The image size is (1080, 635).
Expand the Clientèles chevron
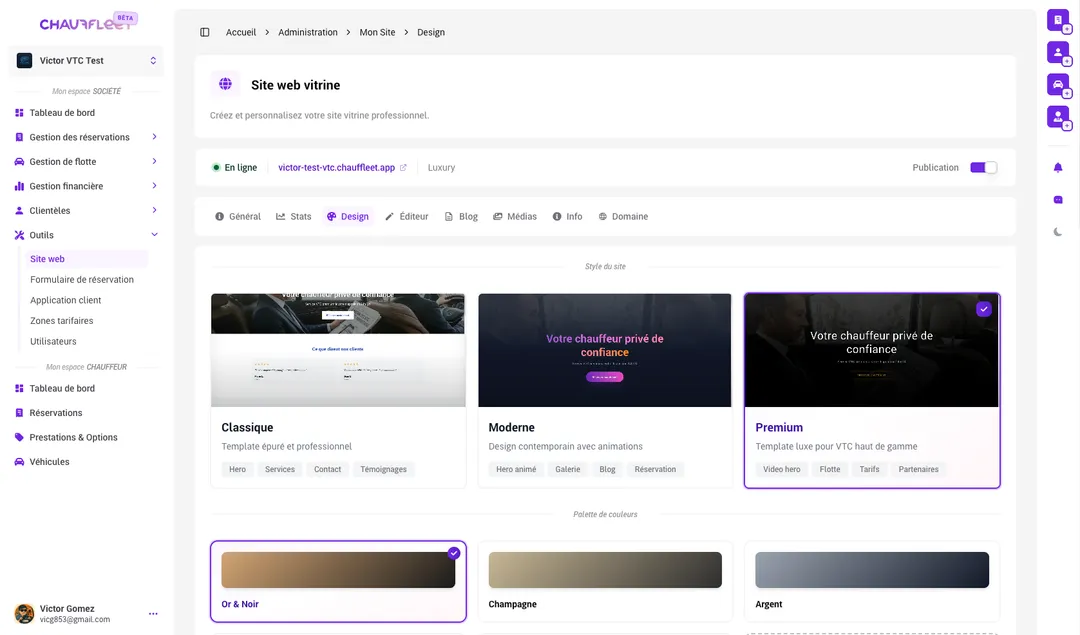[154, 210]
